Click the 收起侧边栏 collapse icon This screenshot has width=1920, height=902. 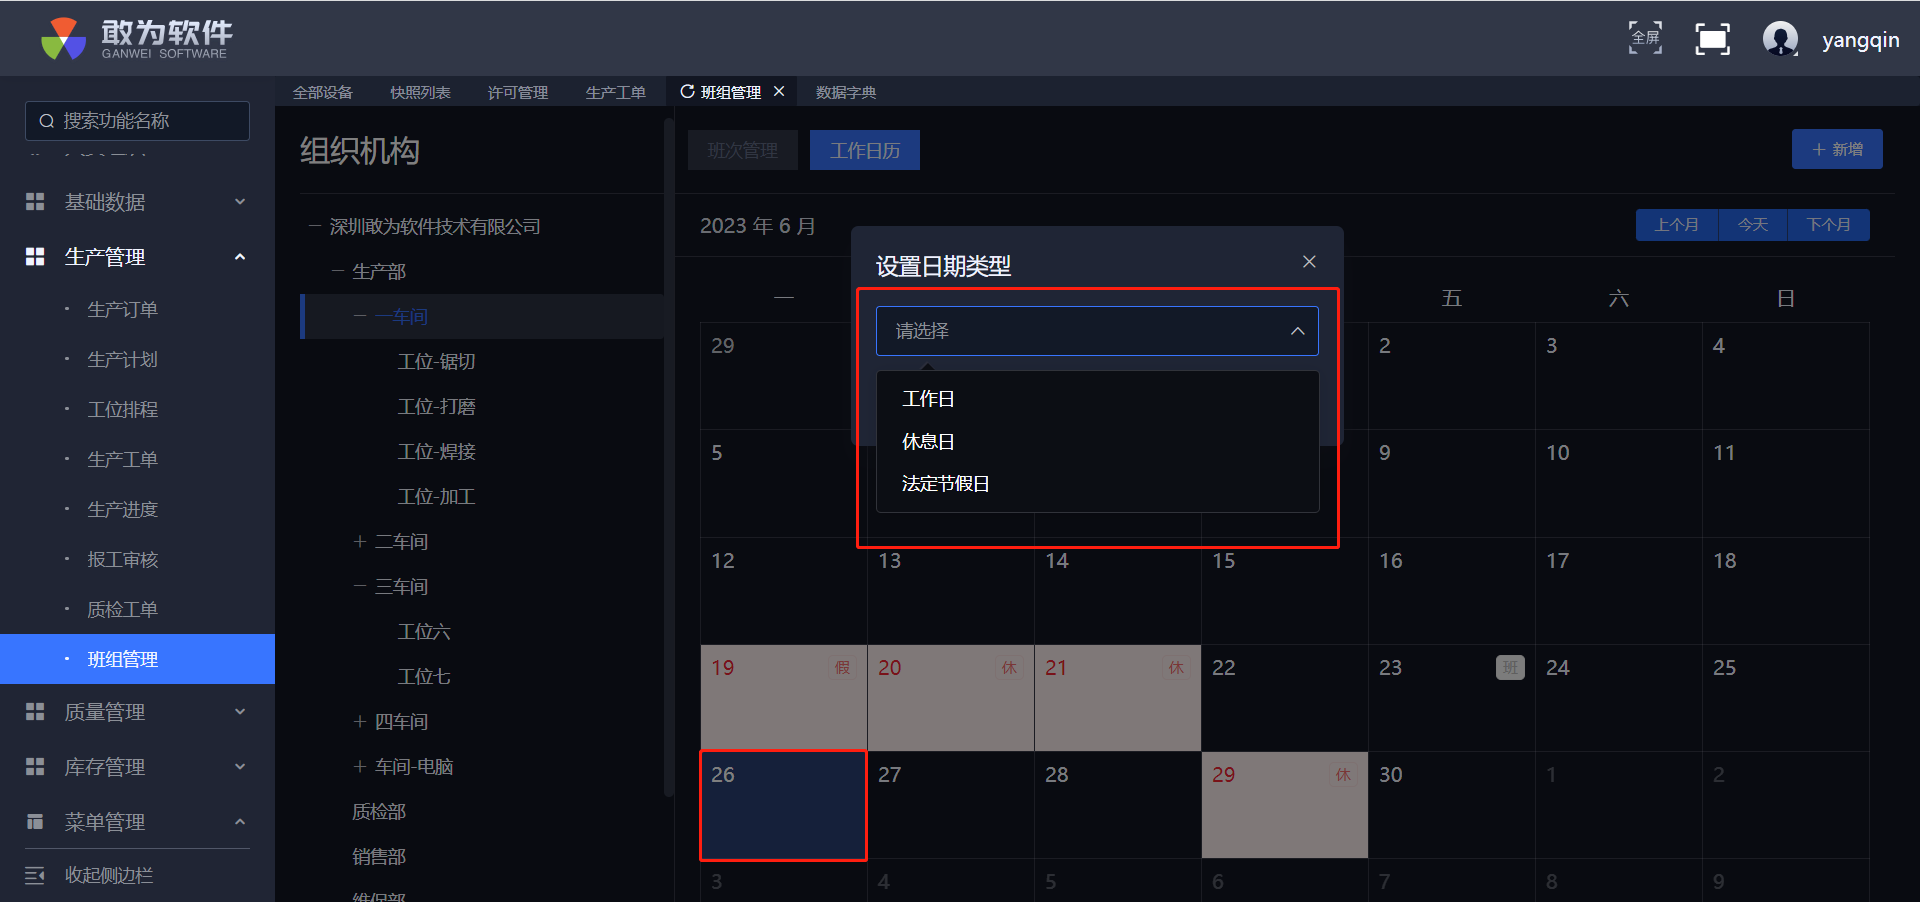click(x=35, y=876)
